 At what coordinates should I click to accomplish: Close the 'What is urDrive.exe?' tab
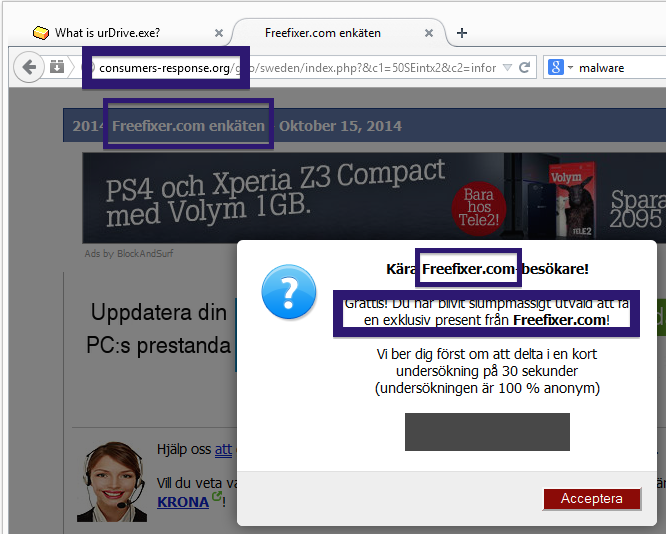[x=219, y=33]
